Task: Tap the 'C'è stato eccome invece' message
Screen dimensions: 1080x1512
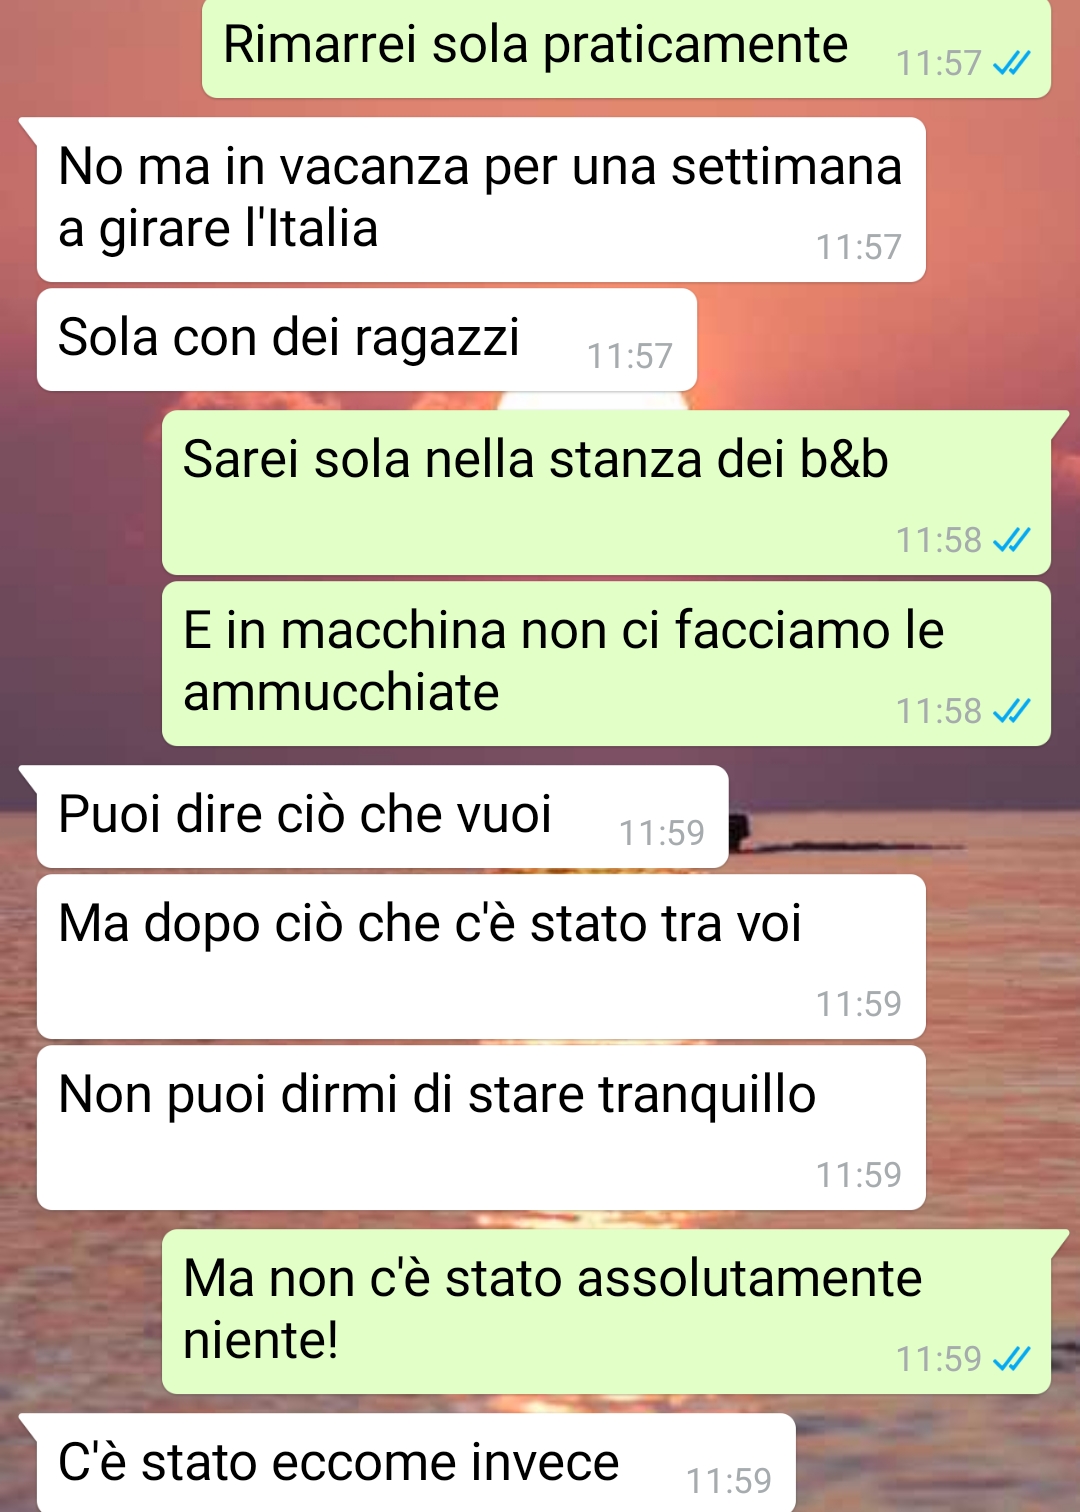Action: (x=416, y=1462)
